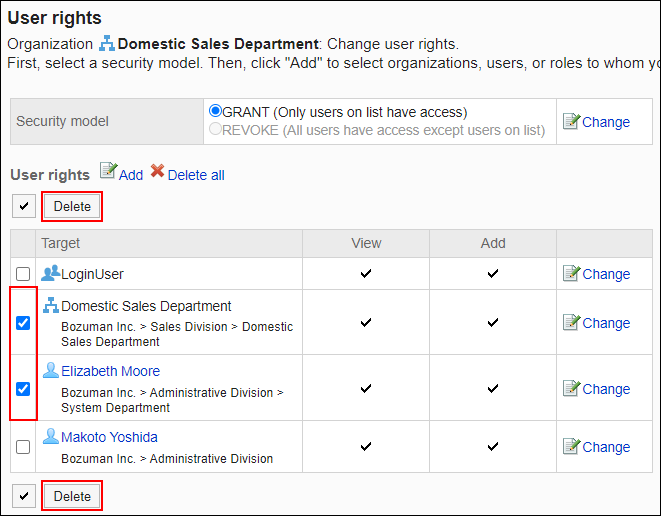Click the Delete button above the table
This screenshot has width=661, height=516.
[72, 206]
